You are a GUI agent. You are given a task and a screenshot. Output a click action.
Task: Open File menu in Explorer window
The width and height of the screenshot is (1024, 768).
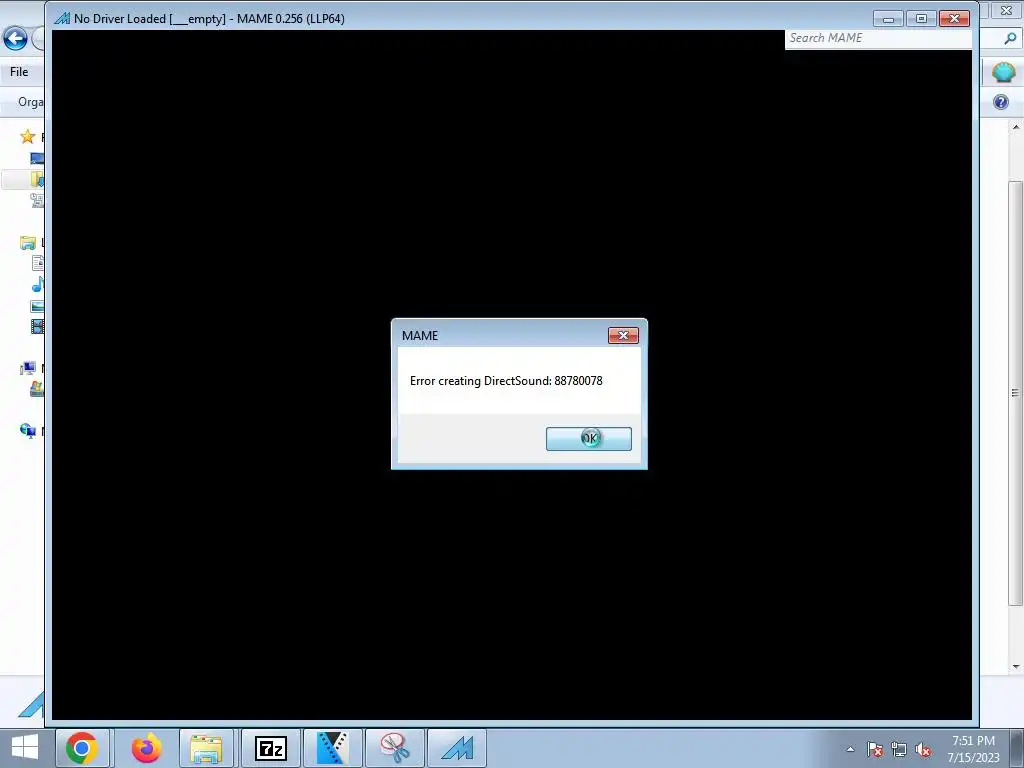coord(19,72)
